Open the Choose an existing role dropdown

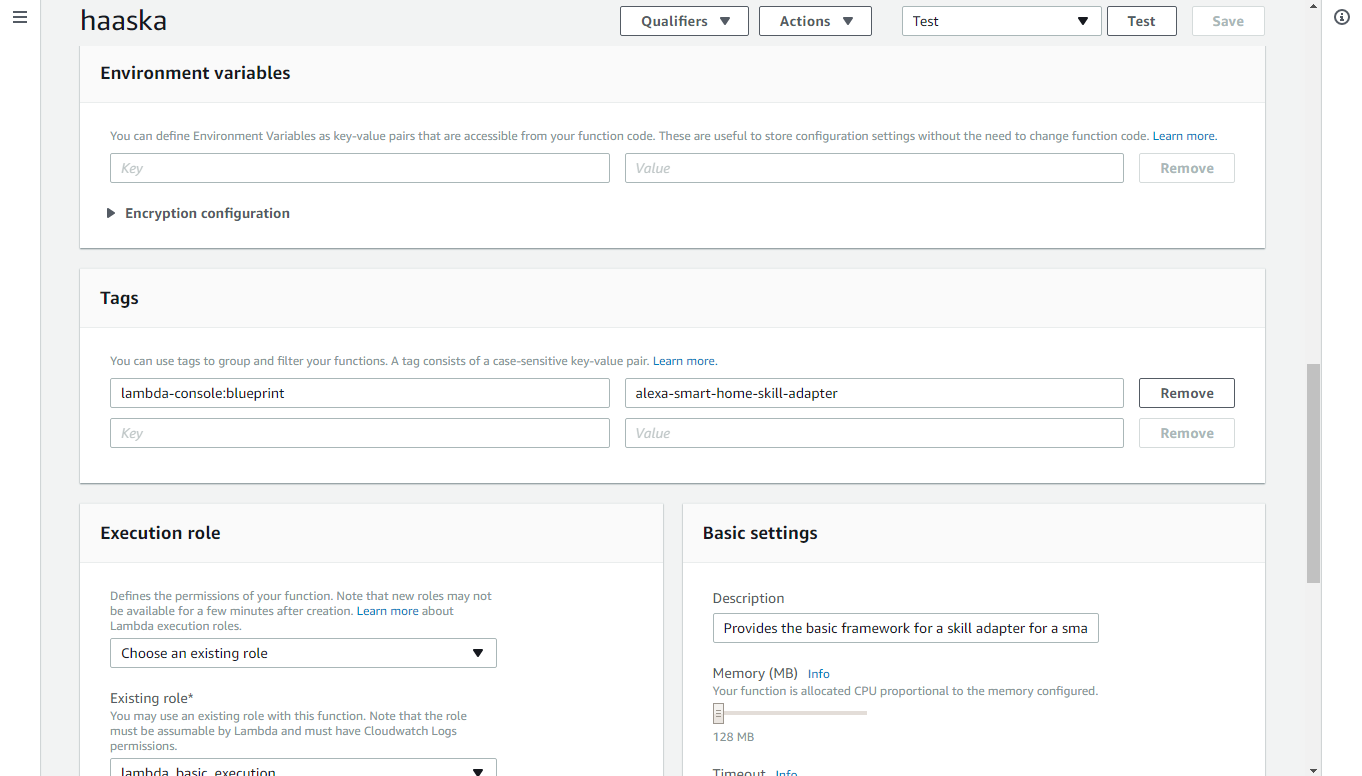[x=303, y=653]
